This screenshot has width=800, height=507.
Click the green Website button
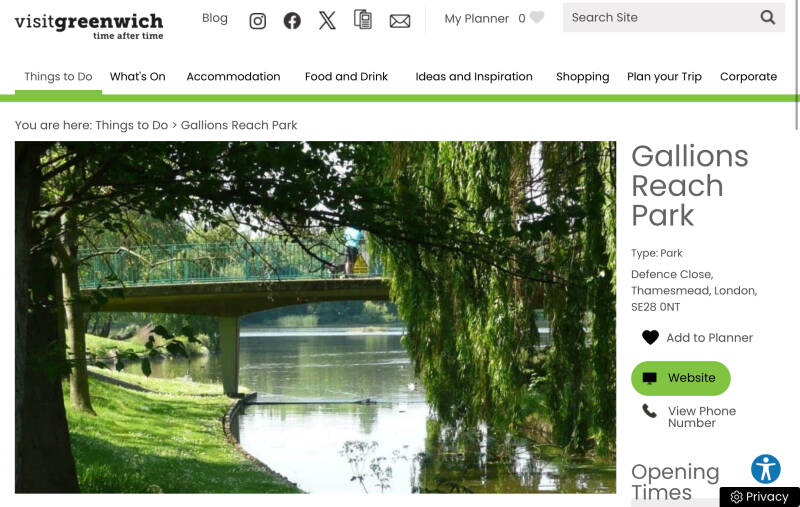click(x=681, y=378)
